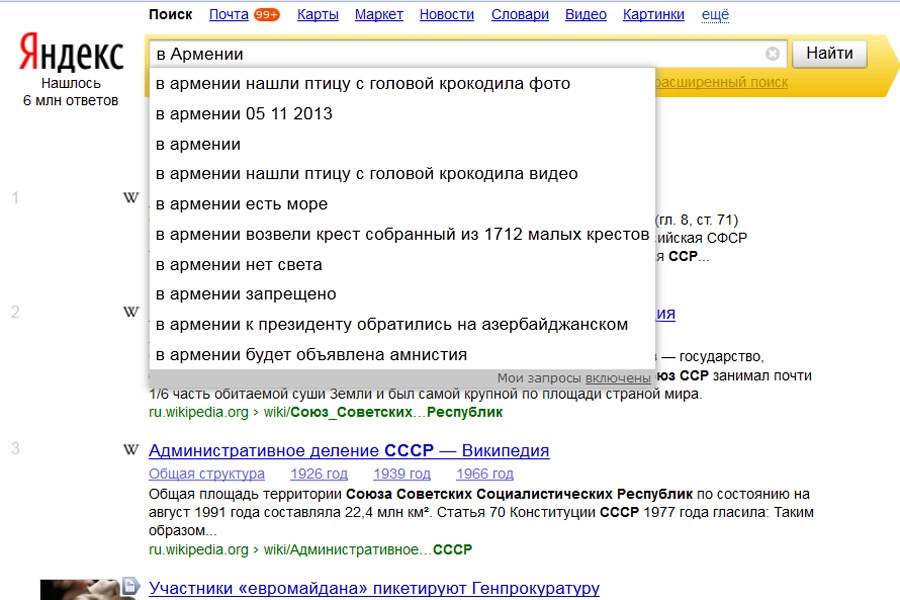
Task: Choose the suggestion 'в армении нет света'
Action: 239,264
